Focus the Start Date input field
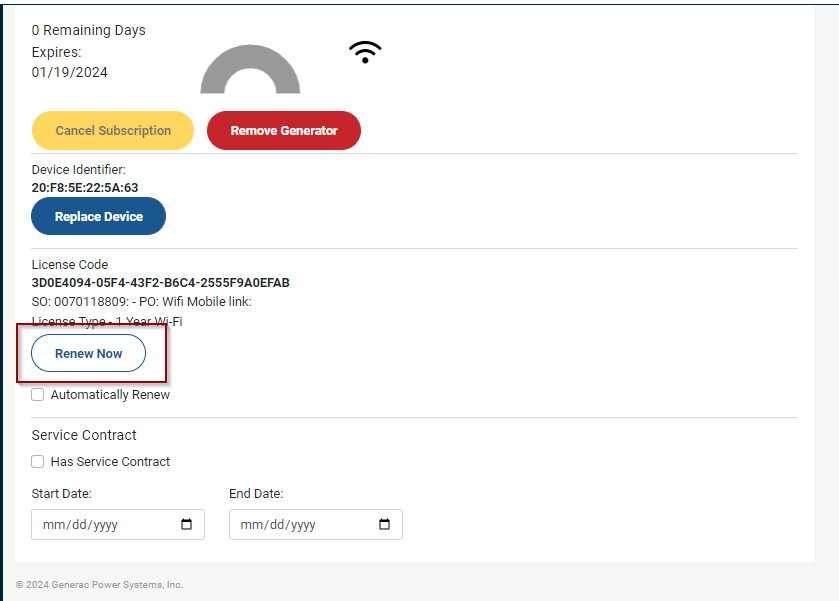 tap(118, 524)
